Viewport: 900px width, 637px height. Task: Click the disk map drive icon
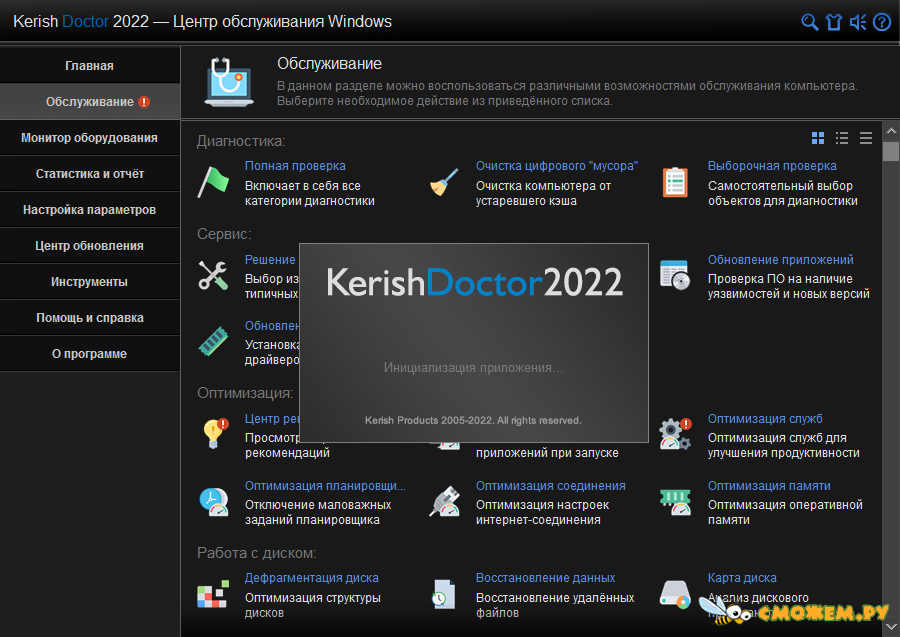click(675, 593)
